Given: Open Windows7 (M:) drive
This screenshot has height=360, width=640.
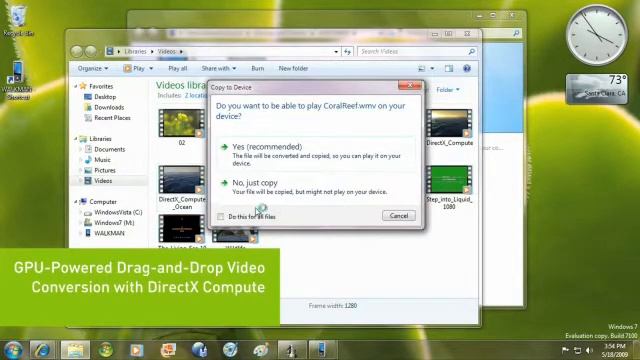Looking at the screenshot, I should coord(109,223).
